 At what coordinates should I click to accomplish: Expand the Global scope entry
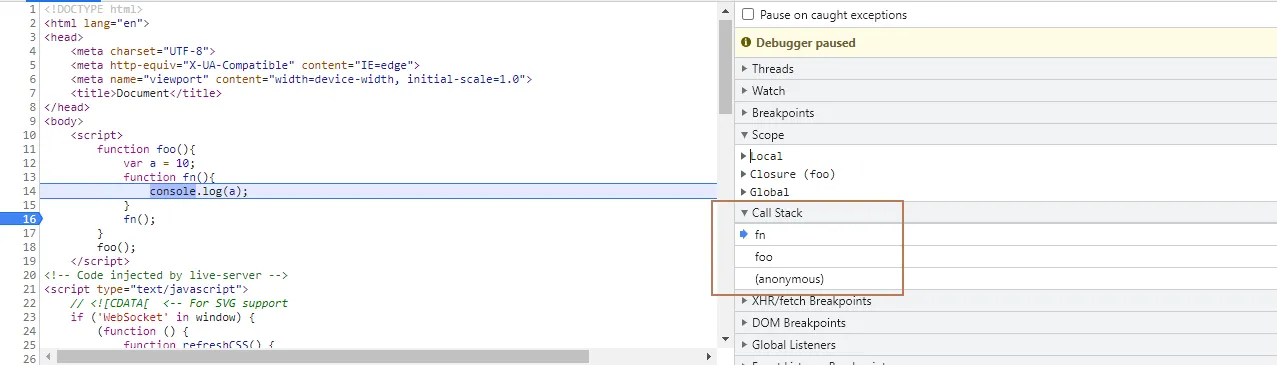click(769, 192)
